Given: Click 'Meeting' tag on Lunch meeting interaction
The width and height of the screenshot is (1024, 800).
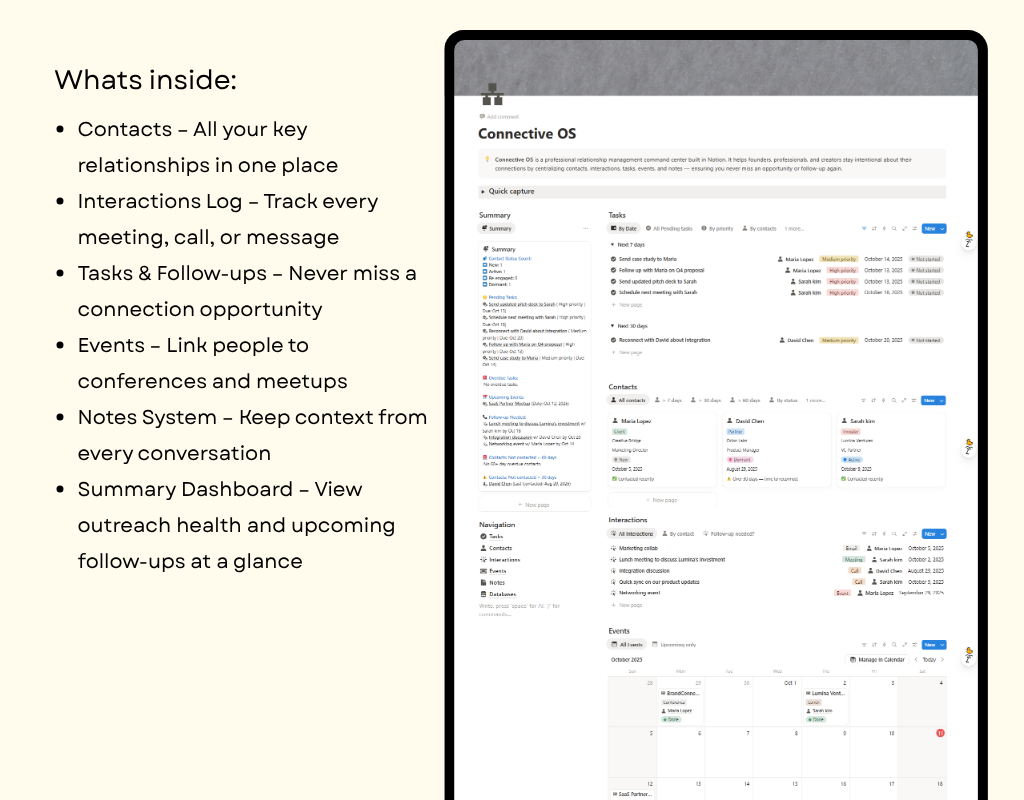Looking at the screenshot, I should [853, 560].
